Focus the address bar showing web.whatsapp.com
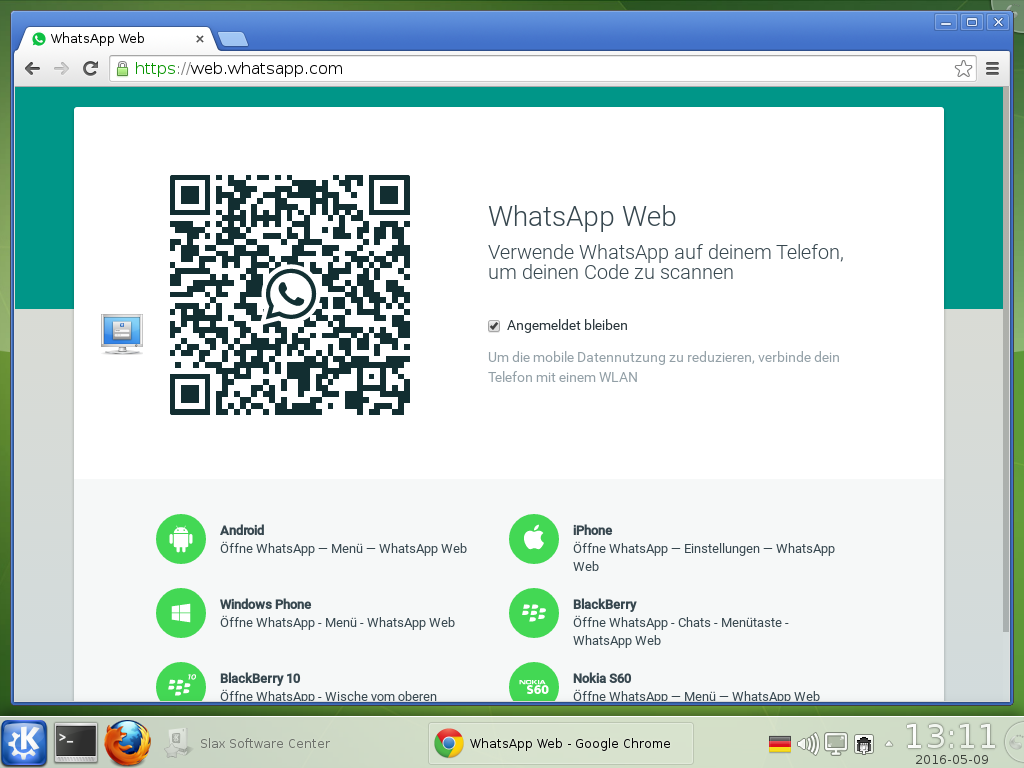 point(542,69)
